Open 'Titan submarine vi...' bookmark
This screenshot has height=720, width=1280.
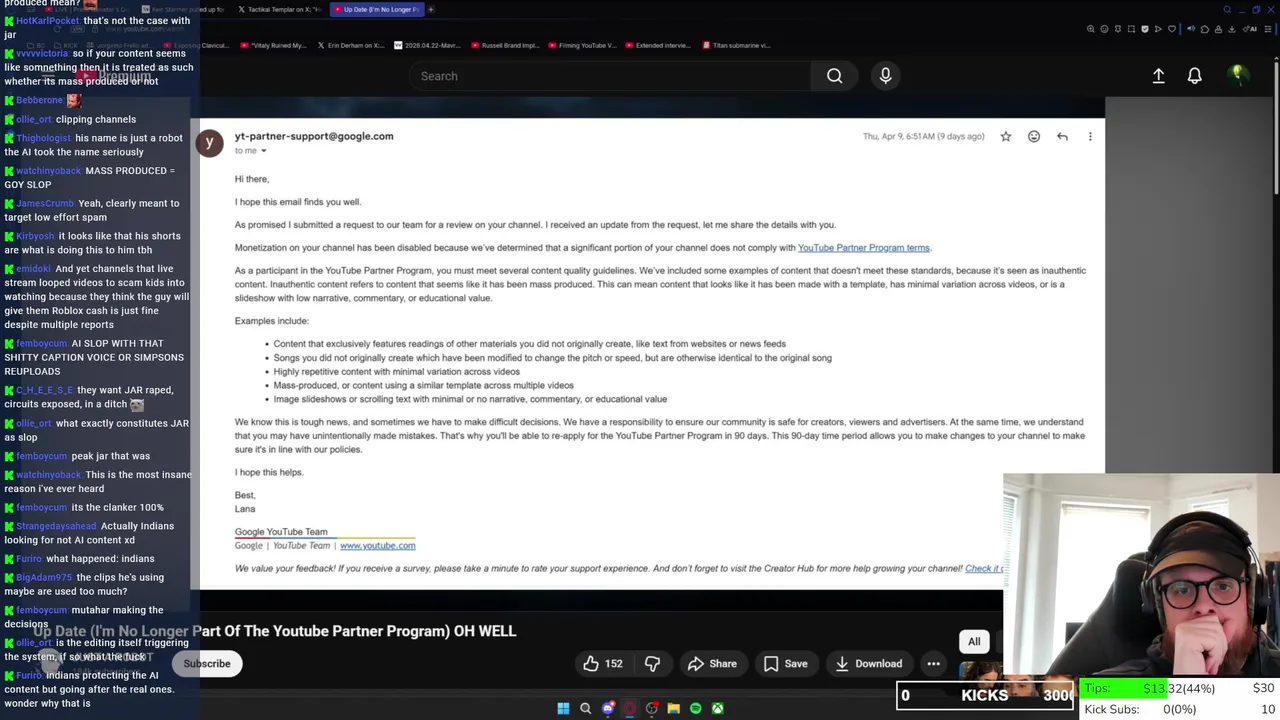(737, 45)
